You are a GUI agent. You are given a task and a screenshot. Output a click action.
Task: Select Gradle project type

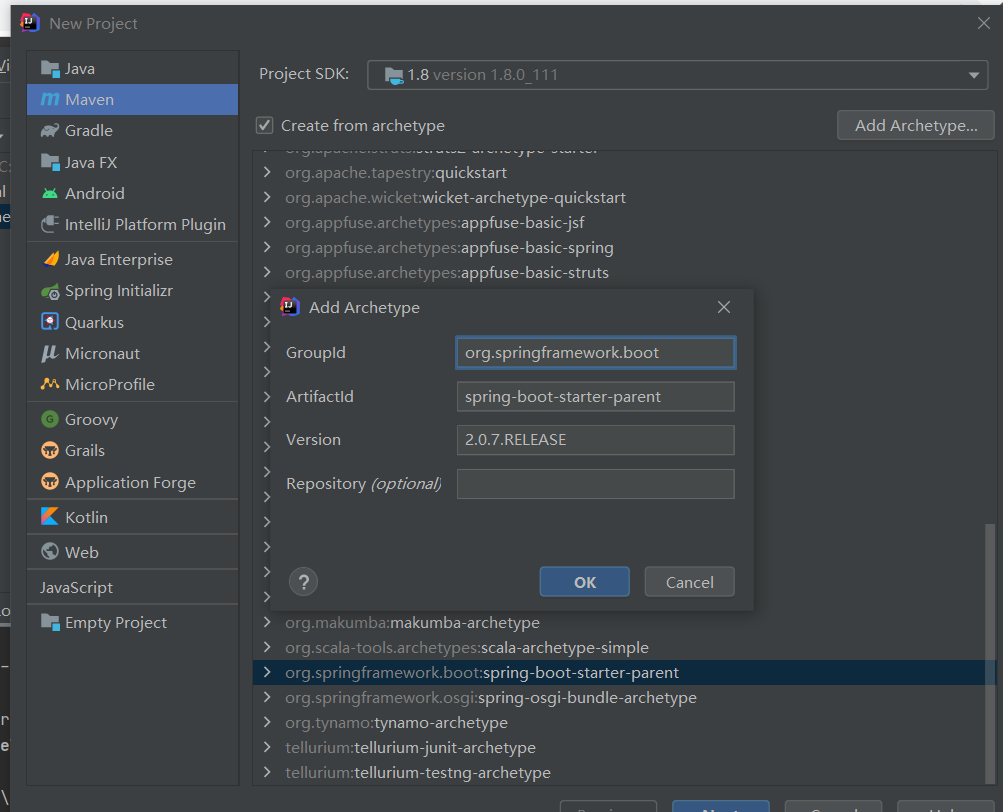coord(132,131)
